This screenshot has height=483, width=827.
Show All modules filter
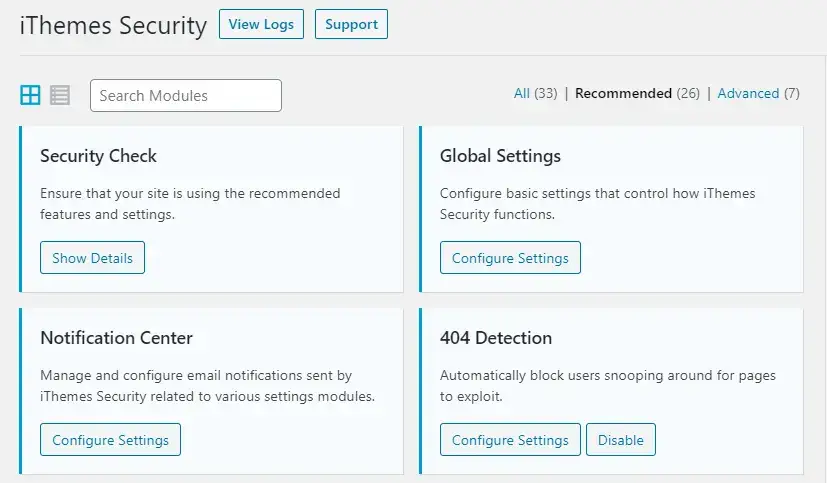click(522, 93)
